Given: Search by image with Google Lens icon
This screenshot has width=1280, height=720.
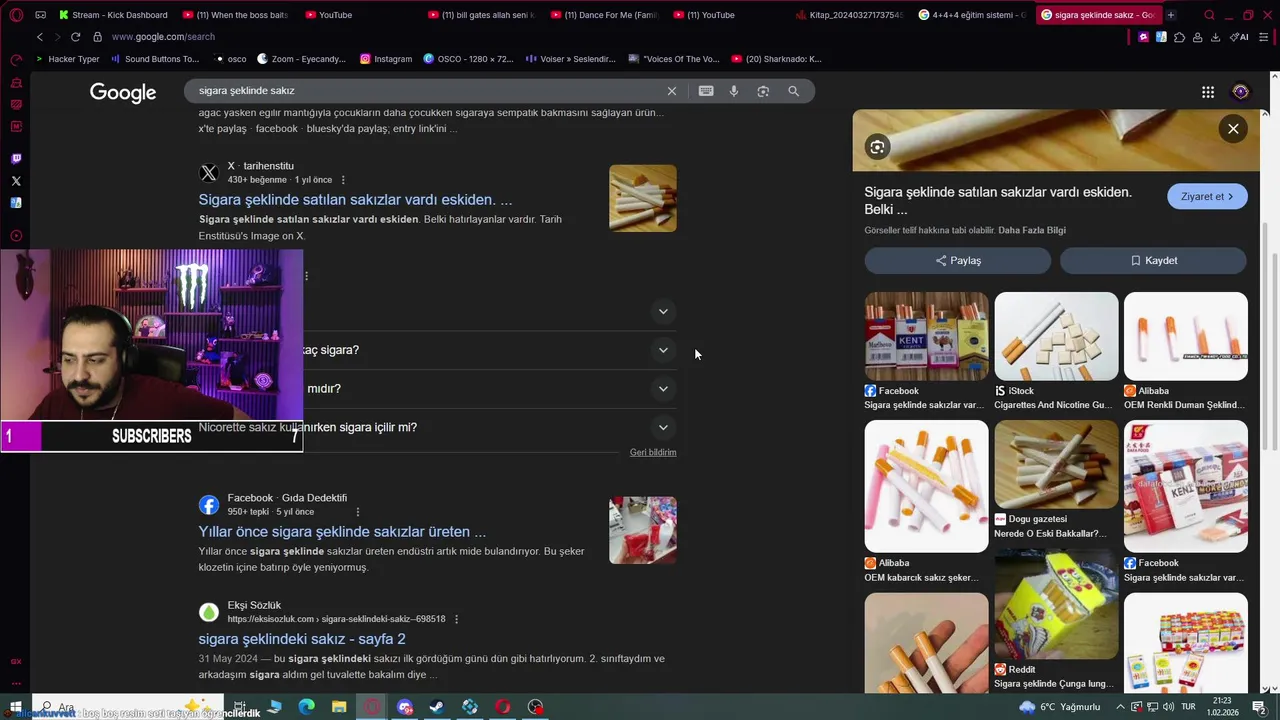Looking at the screenshot, I should [763, 91].
